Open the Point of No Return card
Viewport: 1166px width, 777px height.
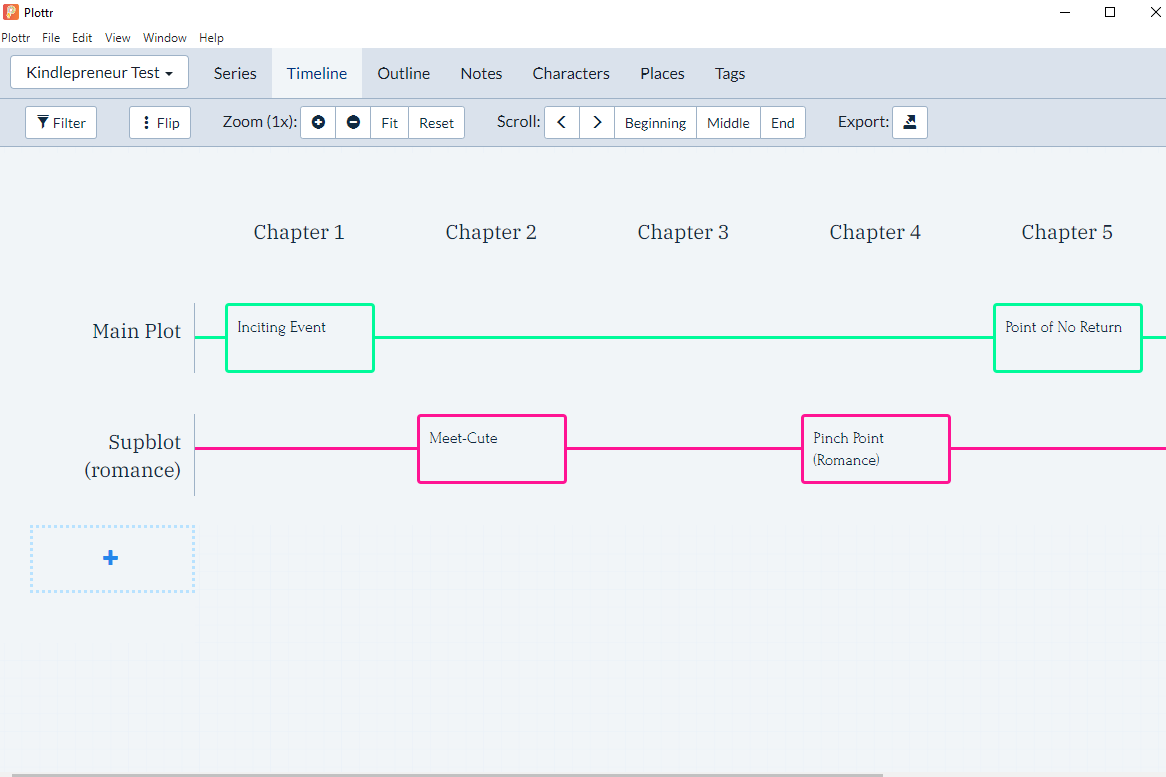[1067, 337]
